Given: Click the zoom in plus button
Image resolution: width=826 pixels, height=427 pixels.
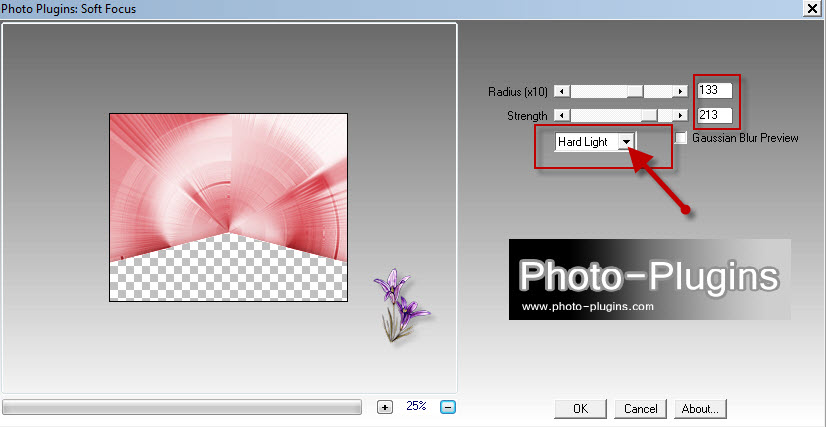Looking at the screenshot, I should coord(385,407).
